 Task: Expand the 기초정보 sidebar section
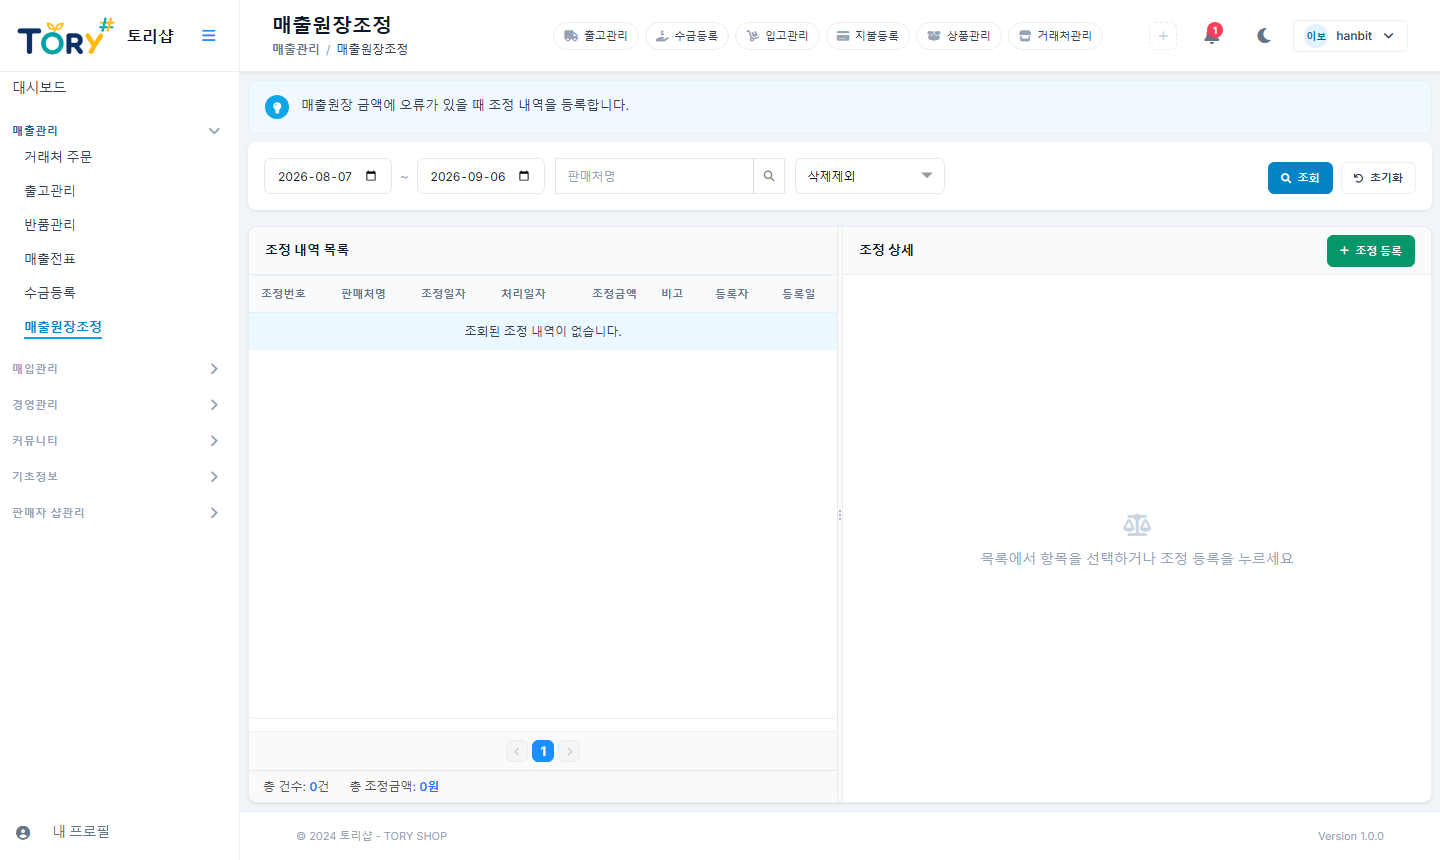116,477
